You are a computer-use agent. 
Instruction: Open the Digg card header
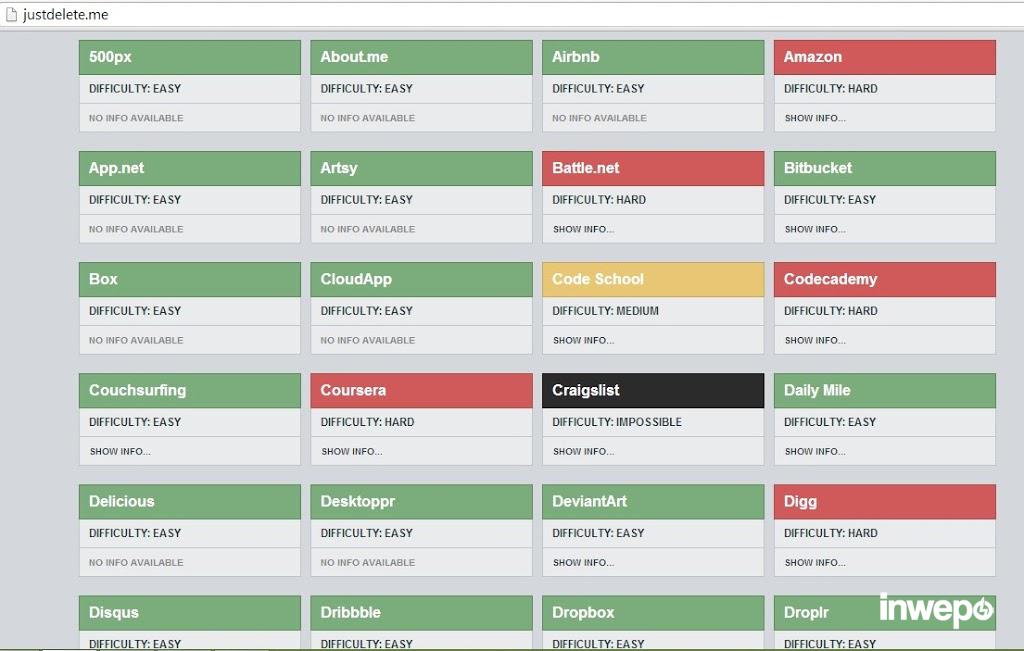(885, 501)
